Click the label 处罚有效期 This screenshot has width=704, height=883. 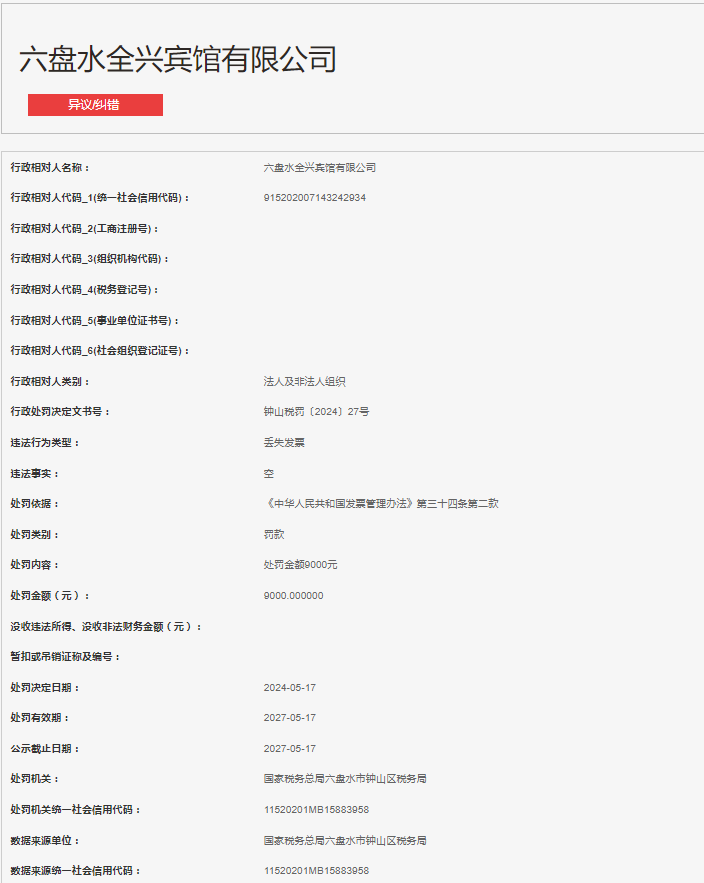point(39,717)
